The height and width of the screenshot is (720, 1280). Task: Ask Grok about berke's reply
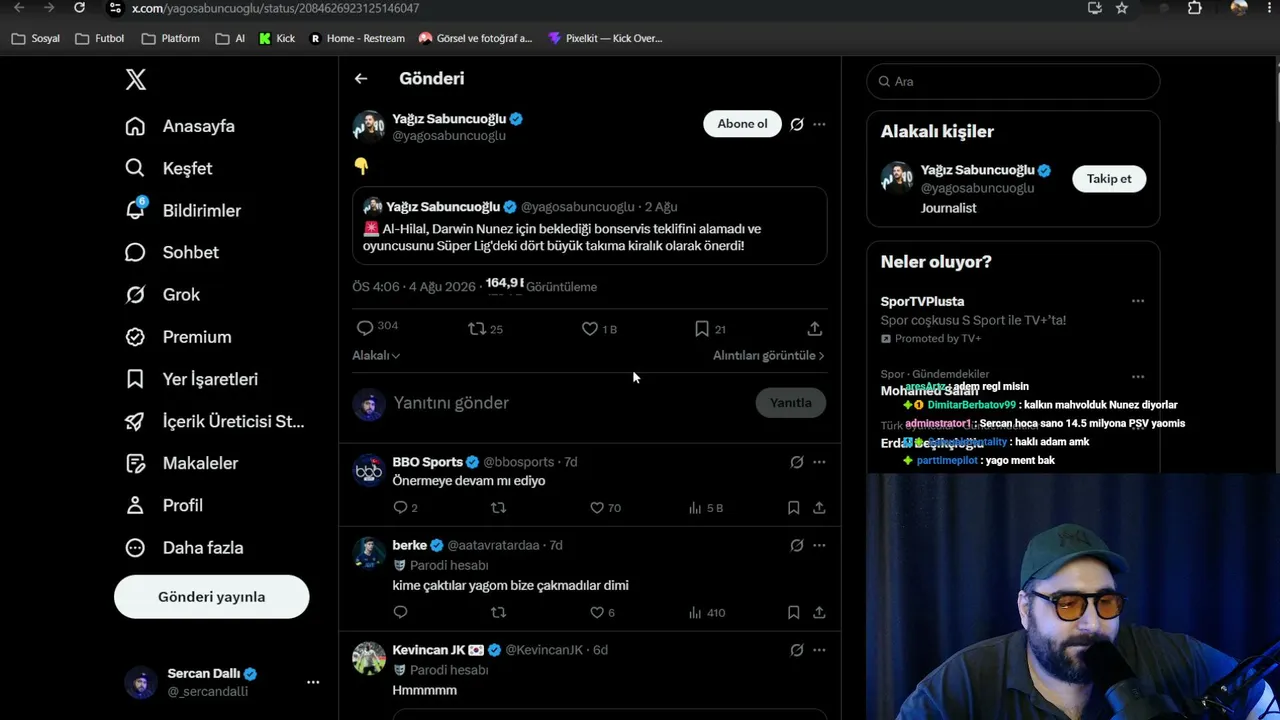tap(797, 546)
